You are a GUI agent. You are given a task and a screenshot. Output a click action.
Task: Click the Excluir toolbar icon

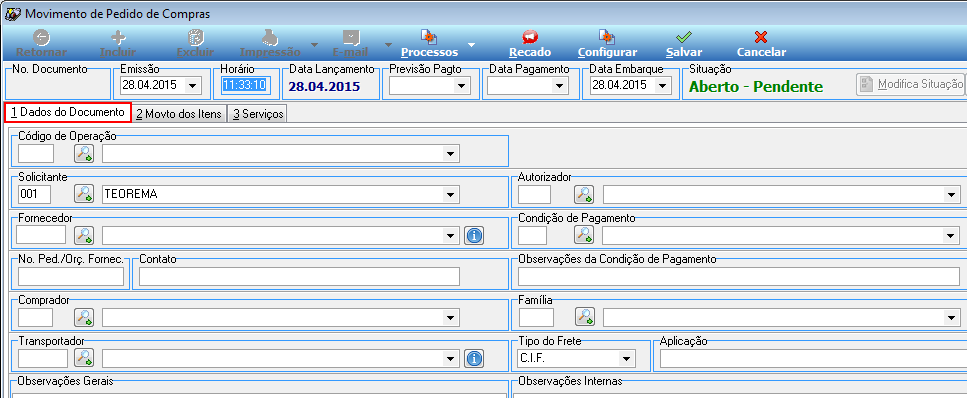click(195, 38)
